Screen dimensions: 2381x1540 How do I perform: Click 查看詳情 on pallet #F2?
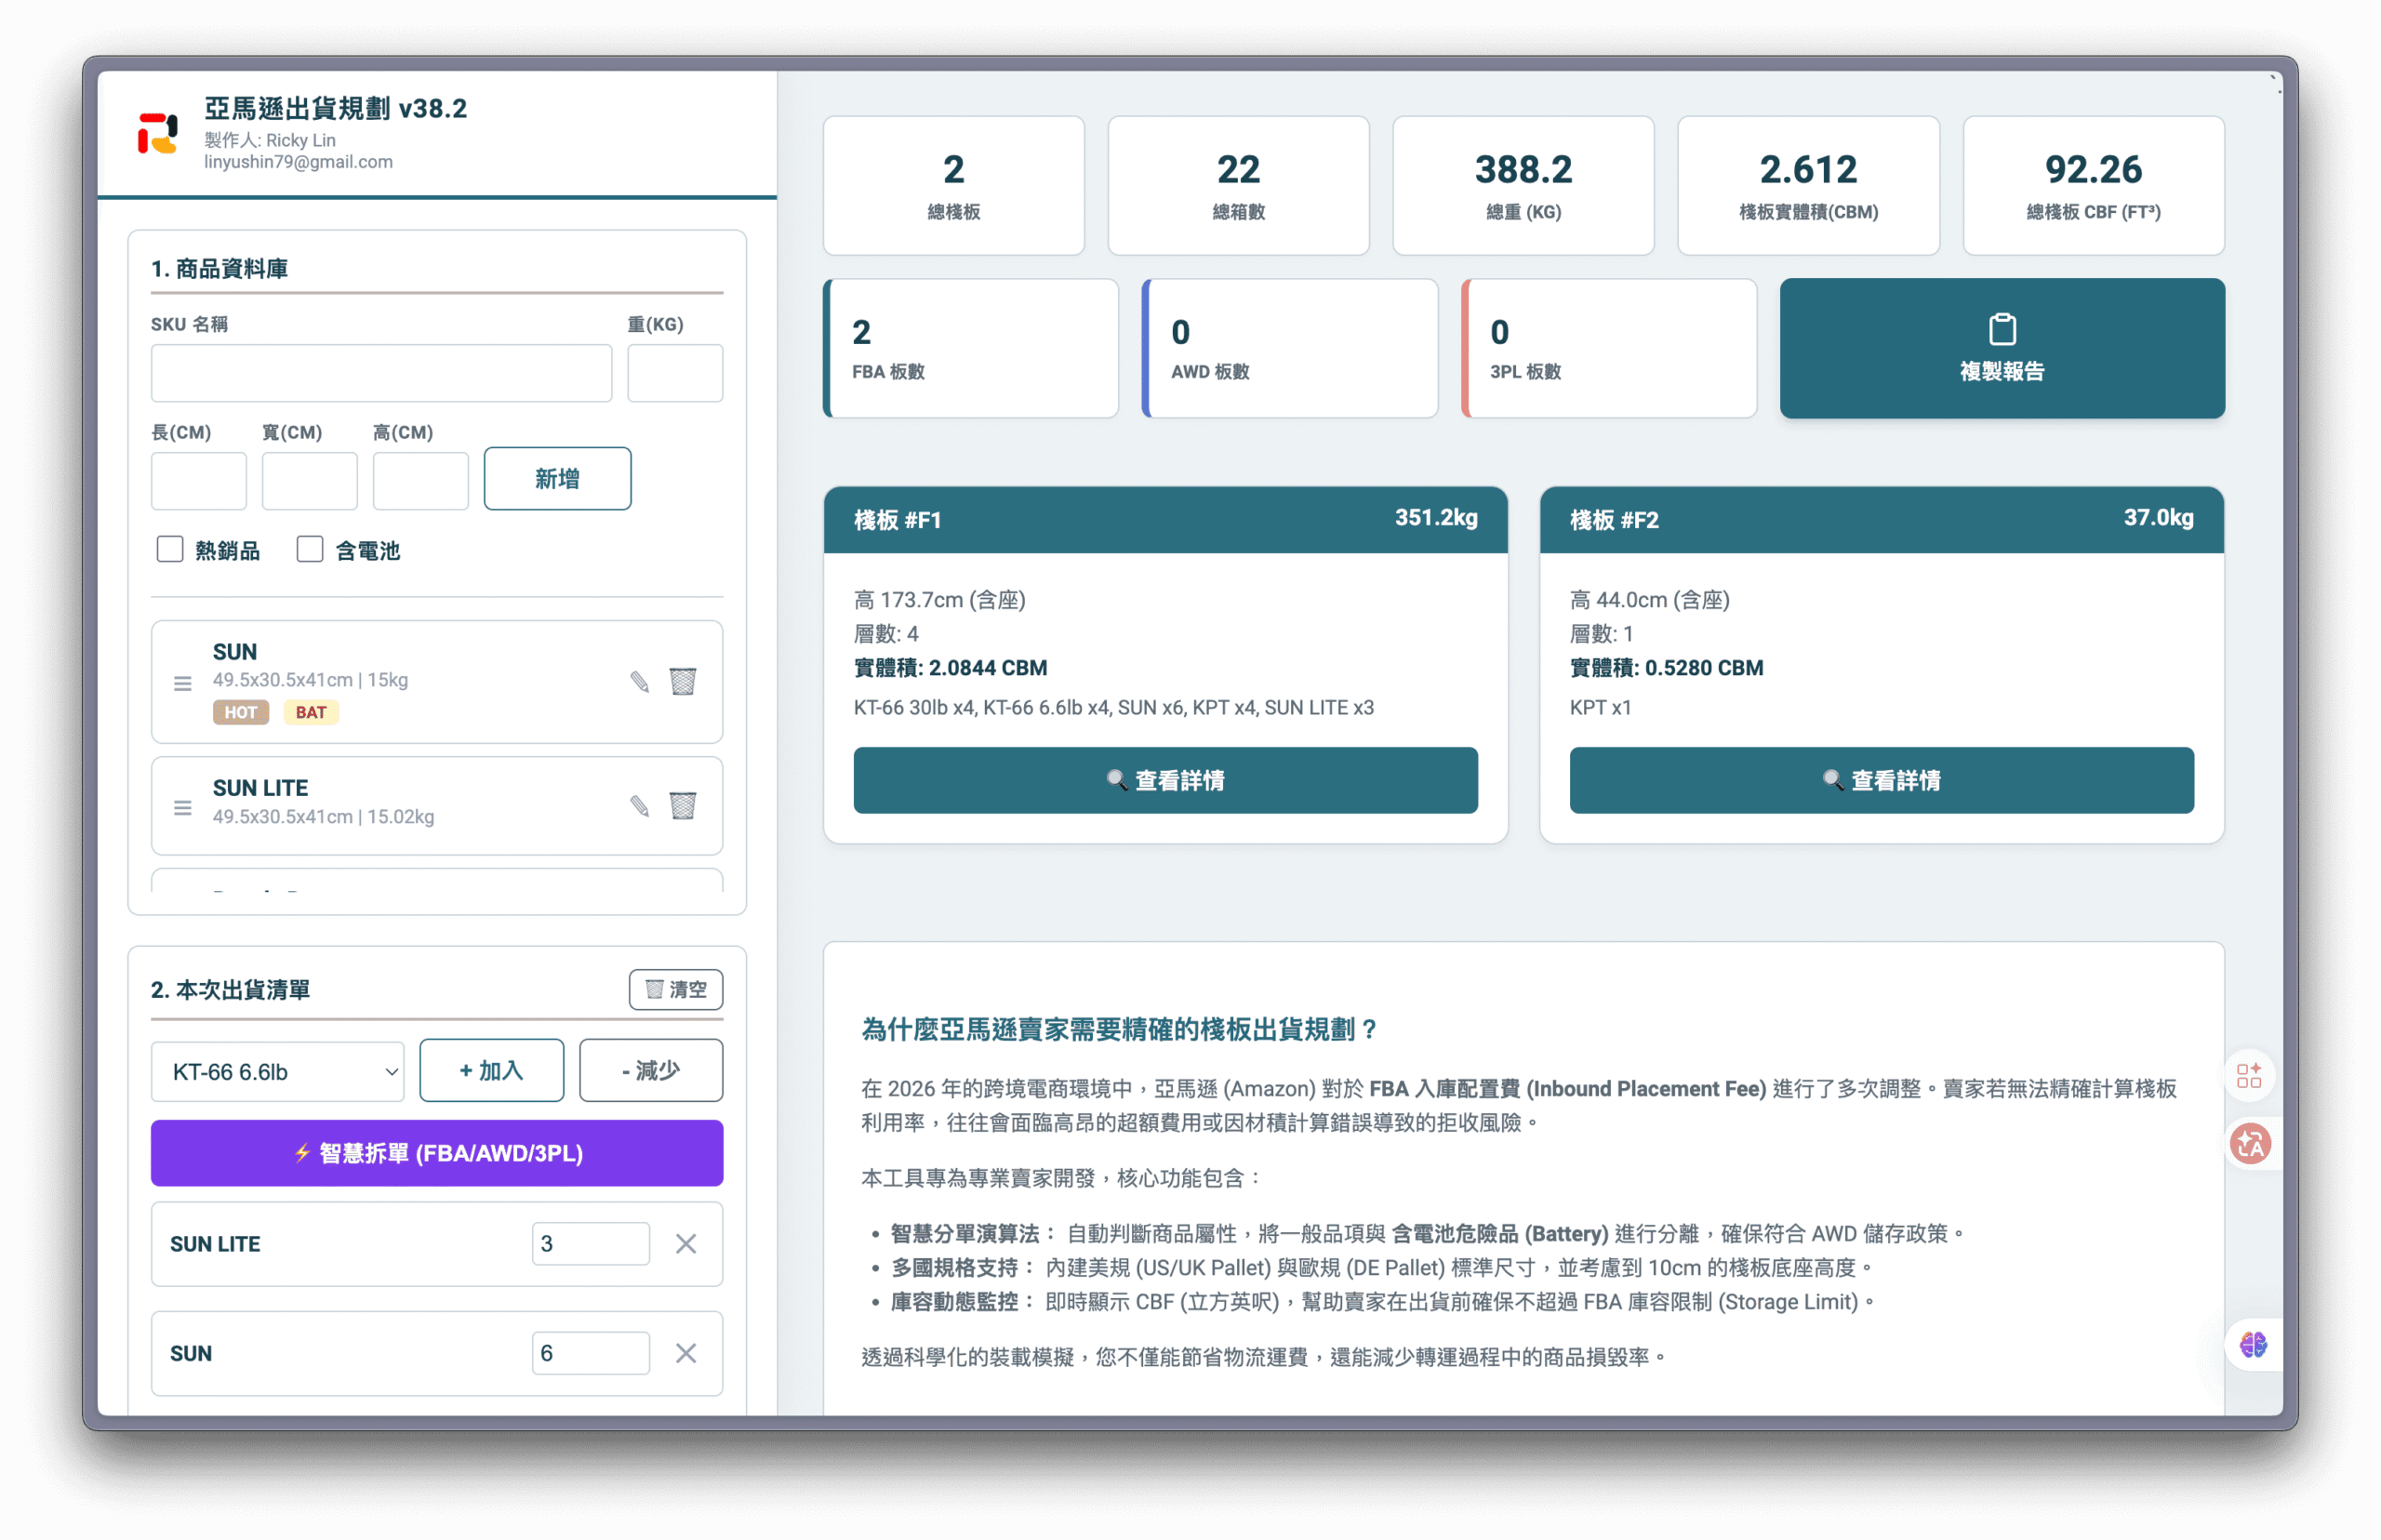pyautogui.click(x=1881, y=780)
